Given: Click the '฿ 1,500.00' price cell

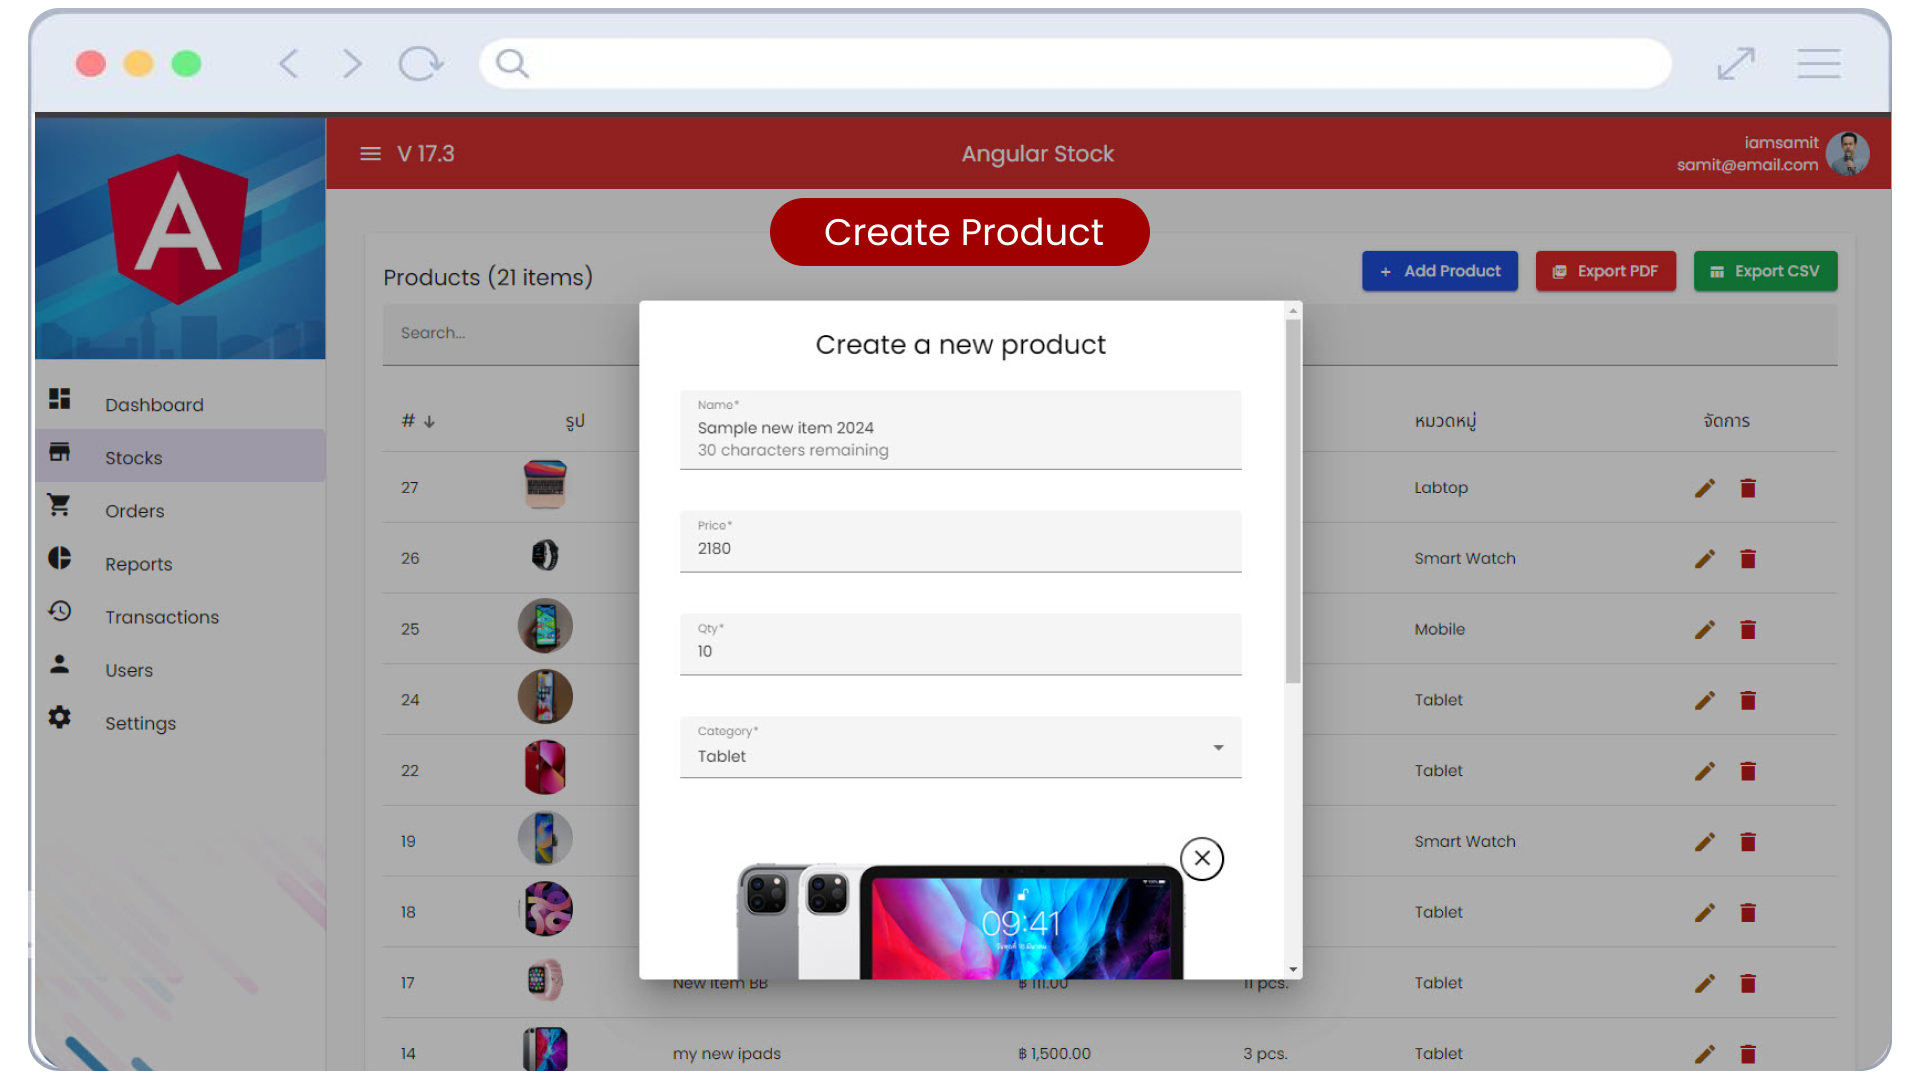Looking at the screenshot, I should point(1054,1054).
